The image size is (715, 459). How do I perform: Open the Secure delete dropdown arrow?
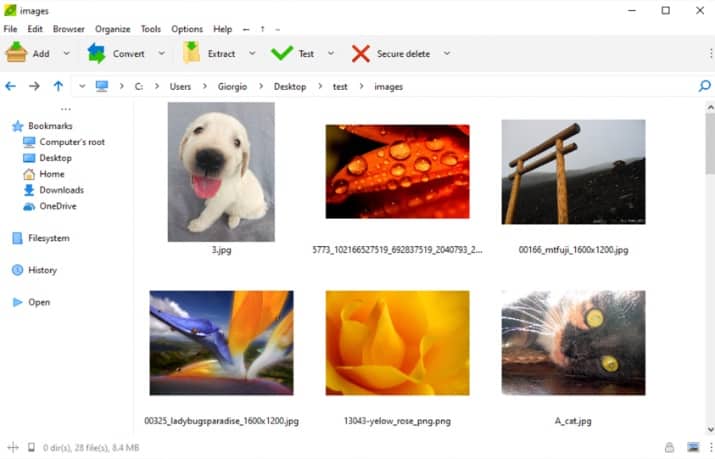coord(446,54)
